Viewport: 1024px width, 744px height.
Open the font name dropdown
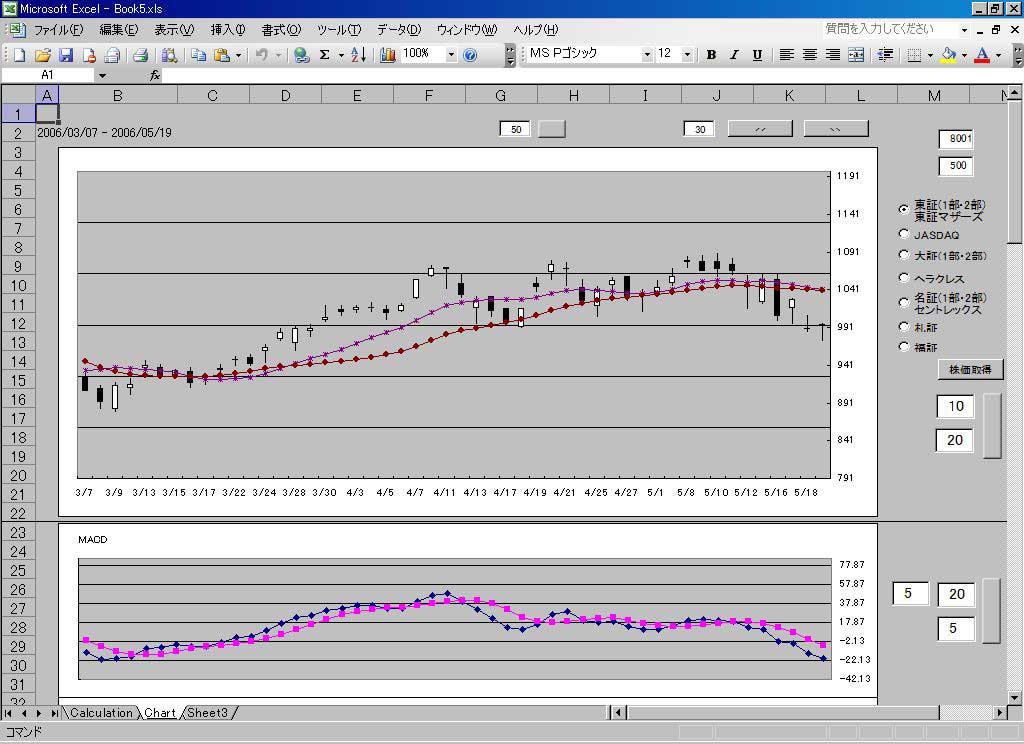coord(646,55)
